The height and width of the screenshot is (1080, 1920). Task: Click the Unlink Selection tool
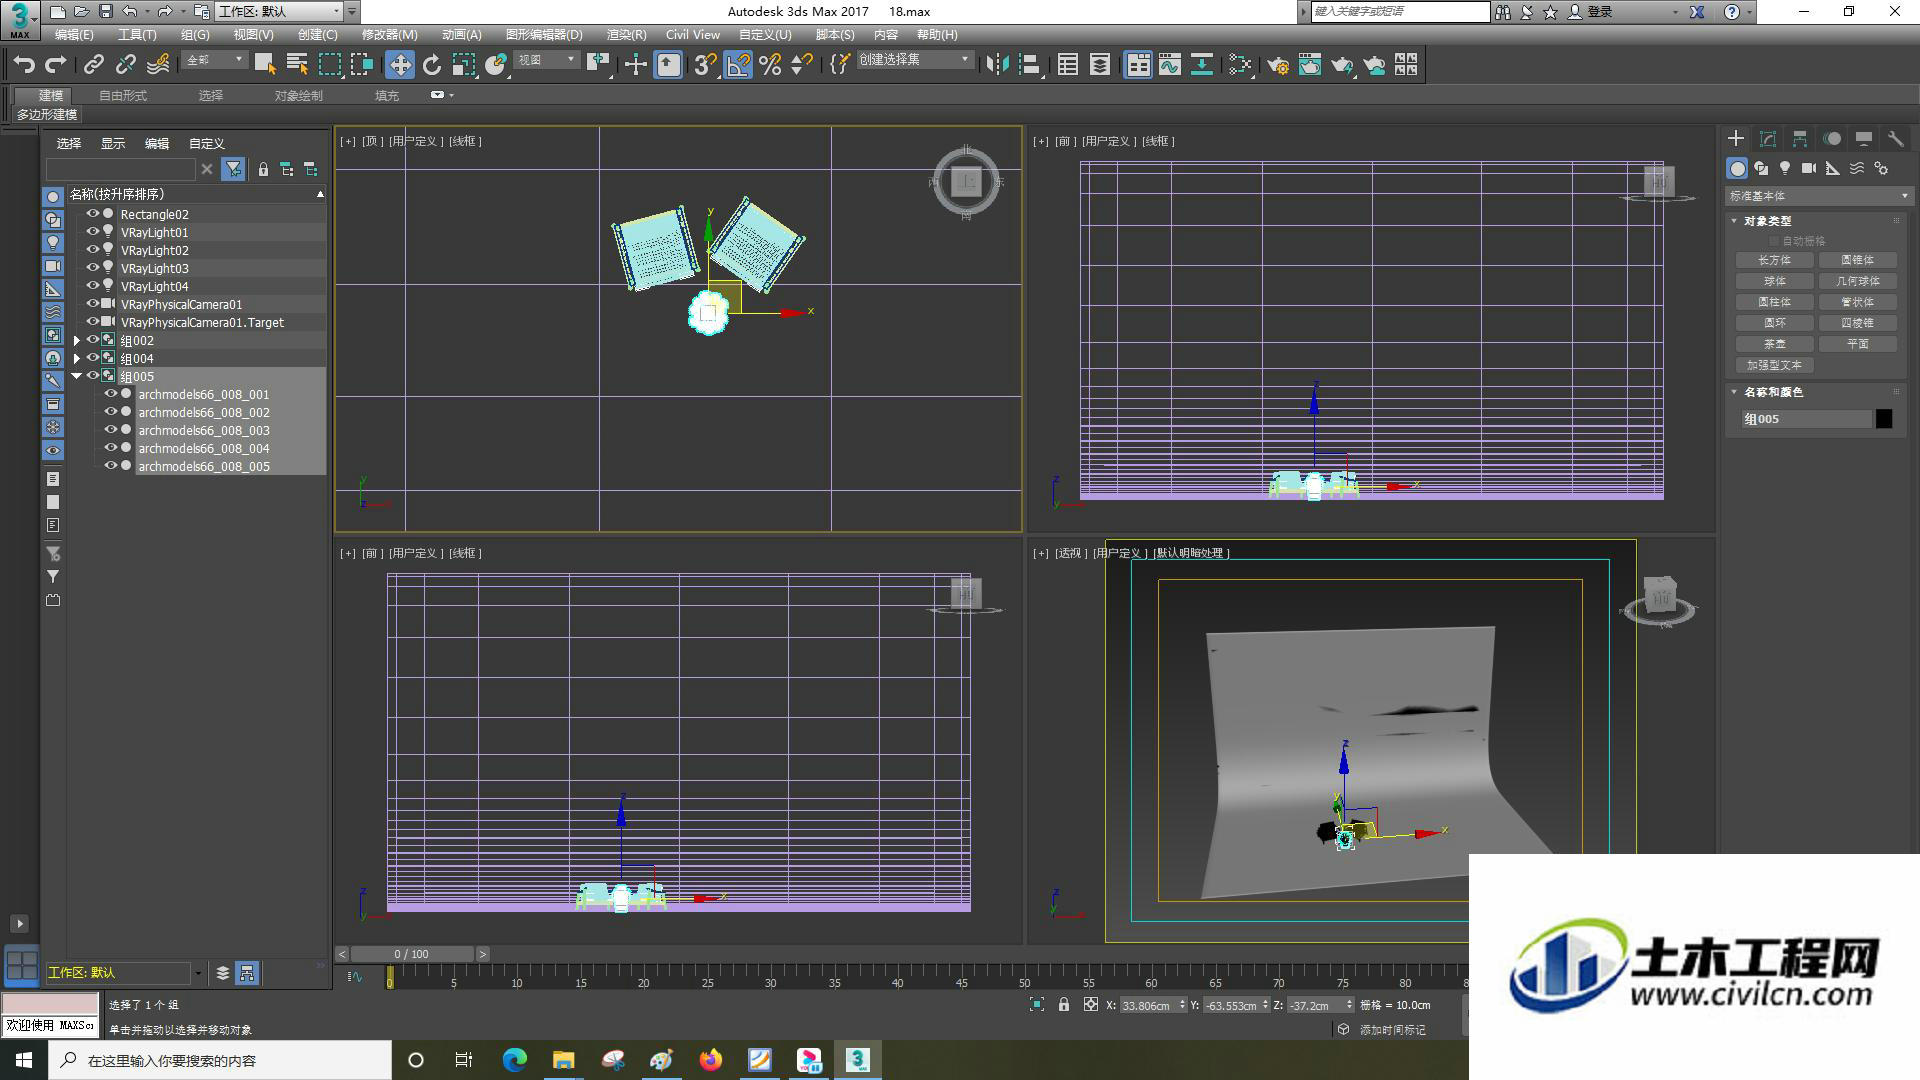[126, 65]
